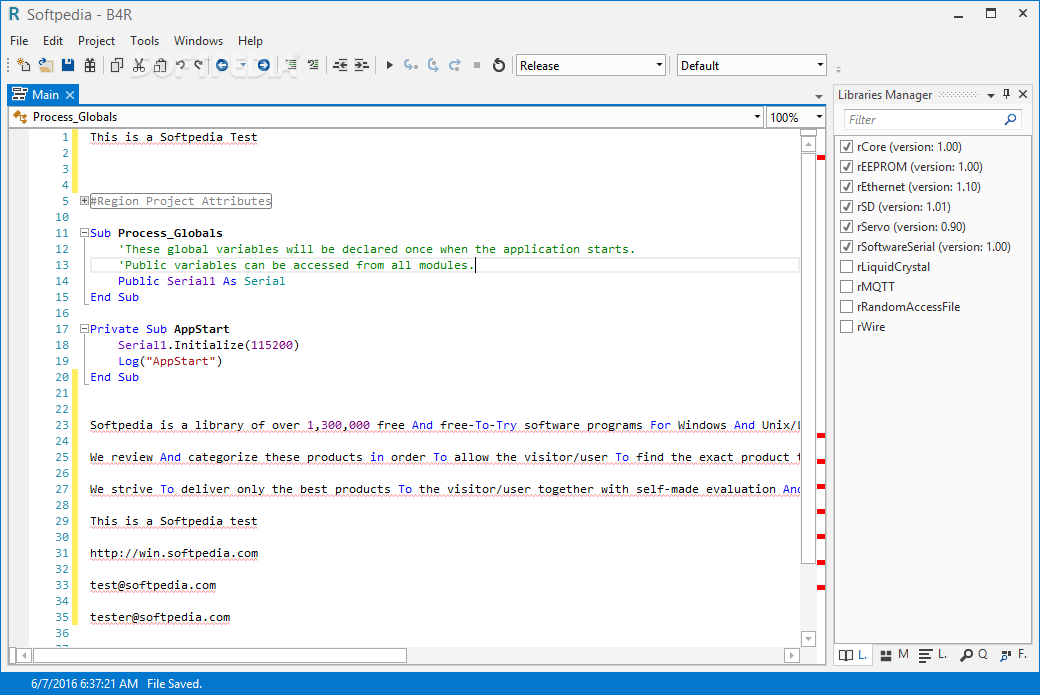Image resolution: width=1040 pixels, height=695 pixels.
Task: Switch to the Quick Search bottom tab
Action: tap(974, 655)
